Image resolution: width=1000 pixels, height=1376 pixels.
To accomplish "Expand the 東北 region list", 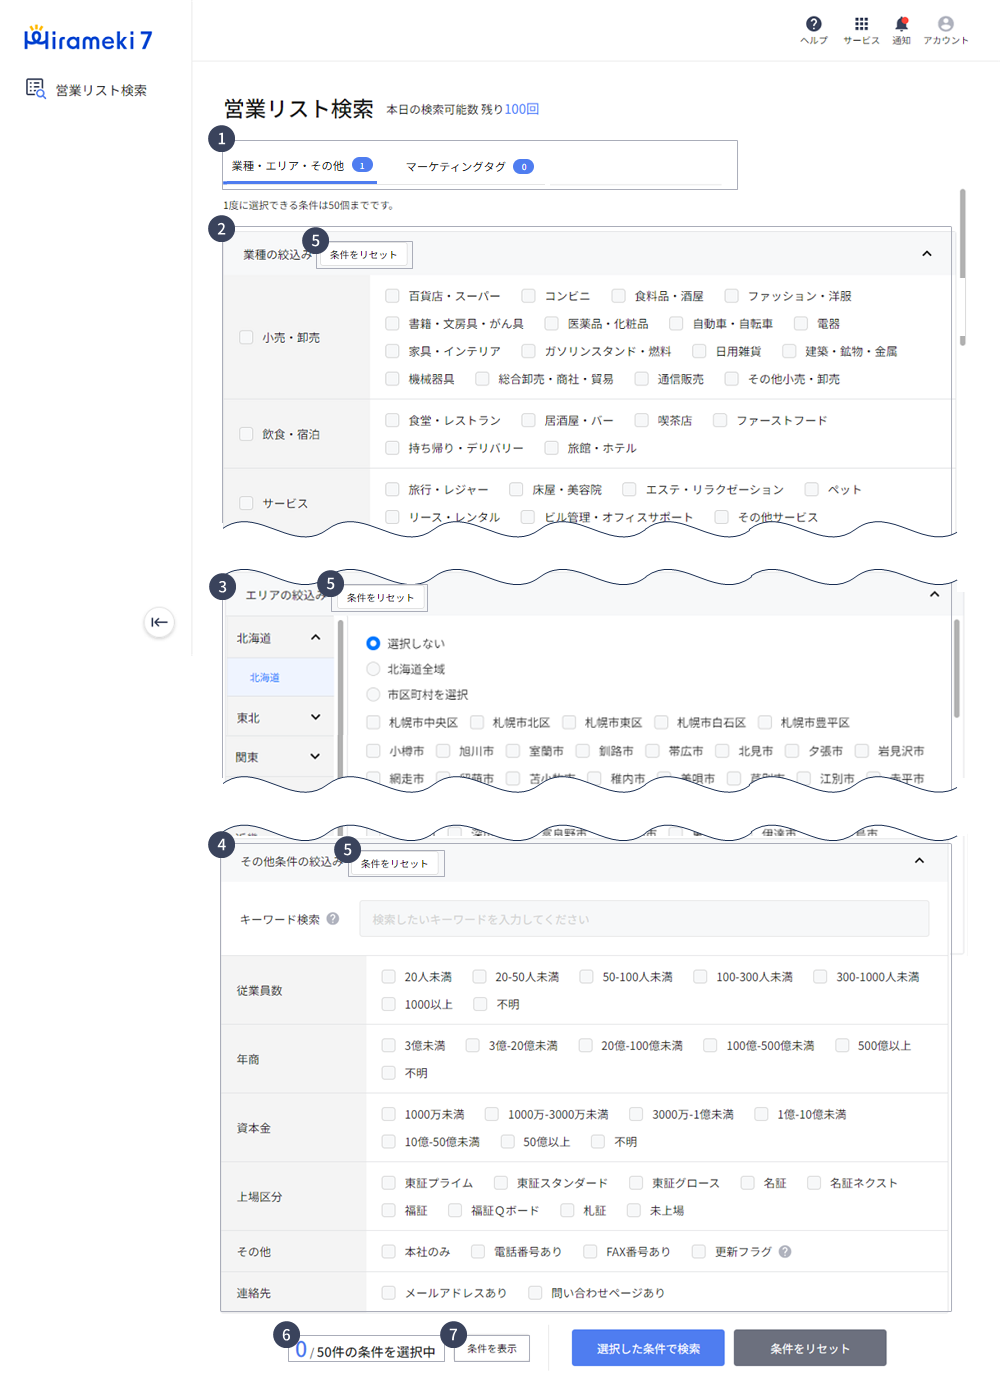I will (x=315, y=717).
